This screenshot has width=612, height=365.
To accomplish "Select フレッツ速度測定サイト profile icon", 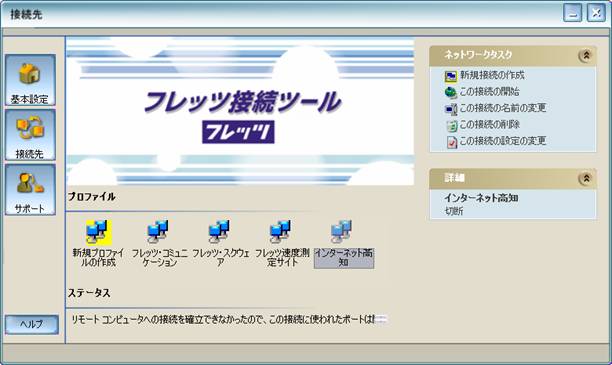I will [280, 231].
